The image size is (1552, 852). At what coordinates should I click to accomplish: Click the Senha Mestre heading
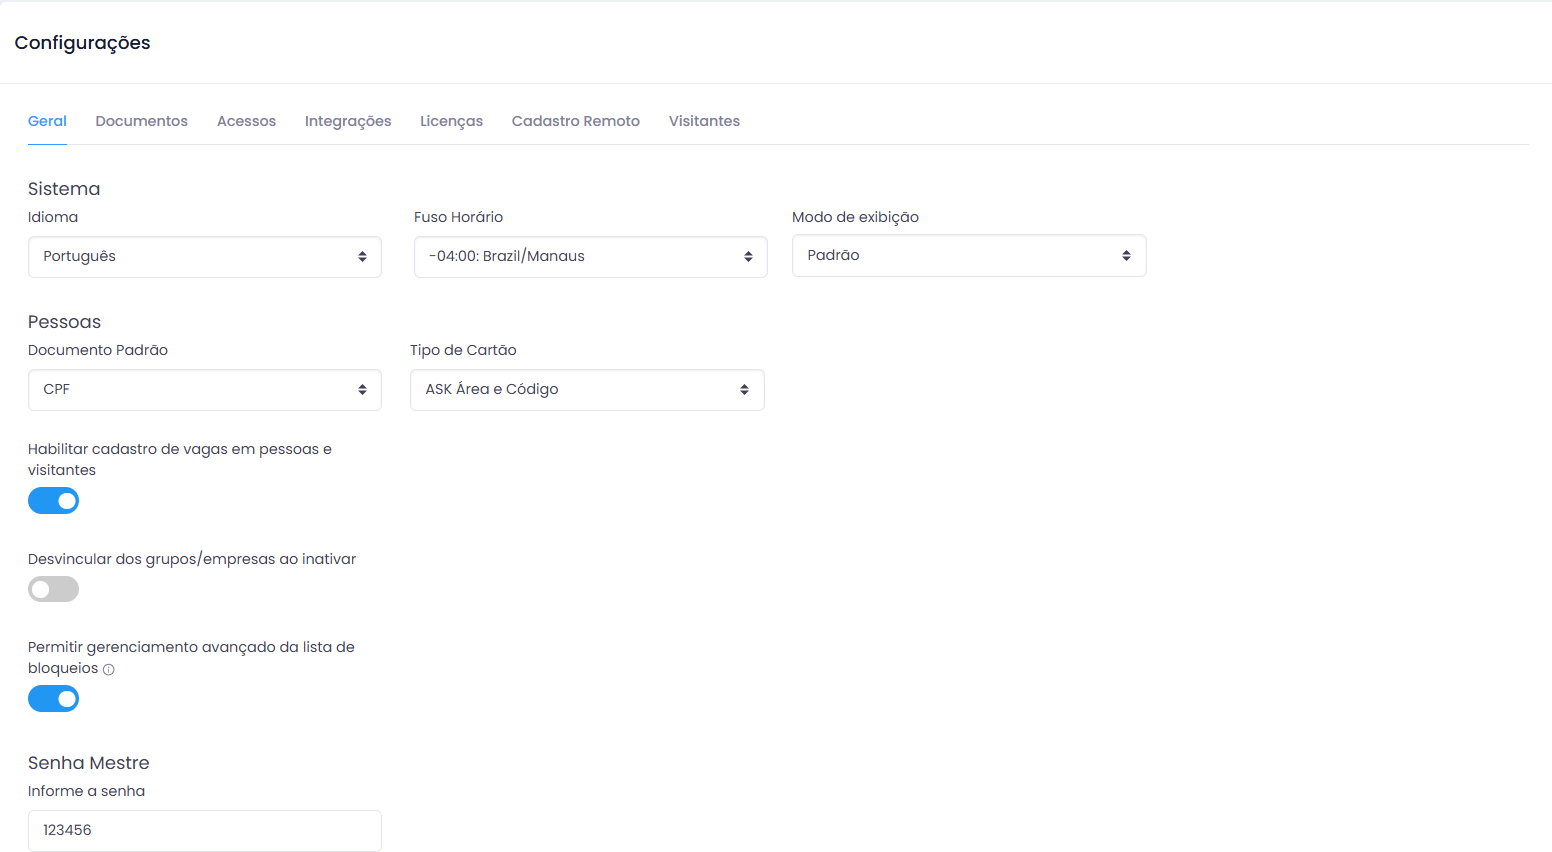tap(88, 763)
